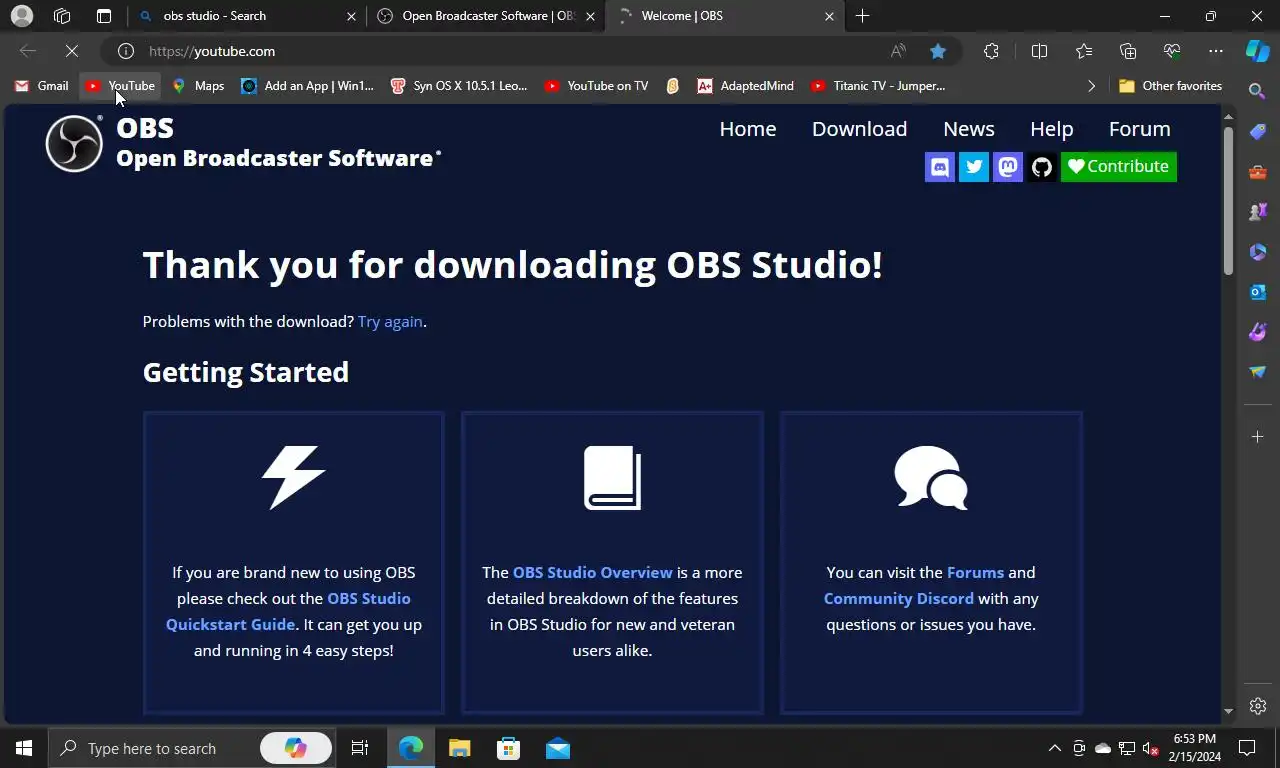Image resolution: width=1280 pixels, height=768 pixels.
Task: Open AdaptedMind bookmark
Action: pyautogui.click(x=745, y=86)
